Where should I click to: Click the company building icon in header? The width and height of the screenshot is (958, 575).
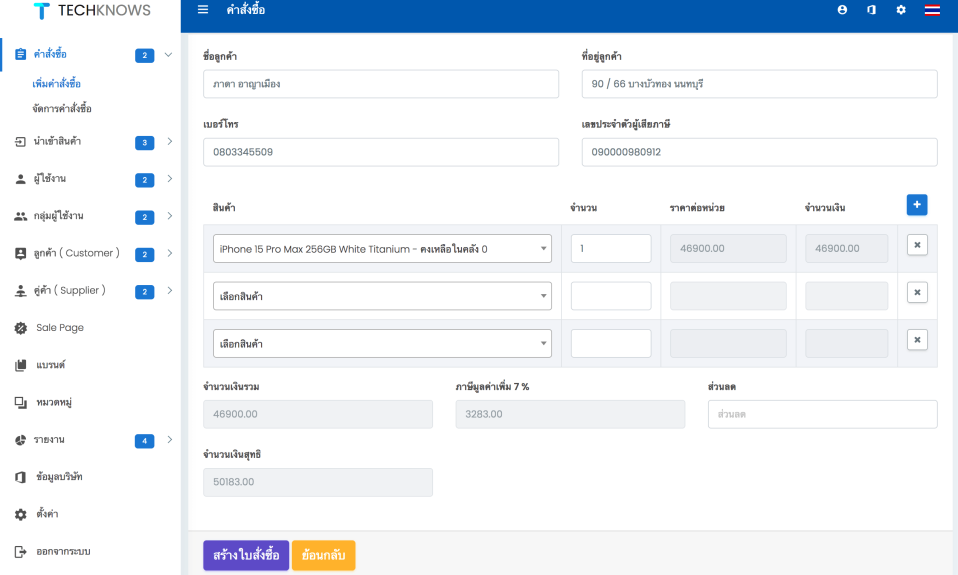[x=871, y=10]
